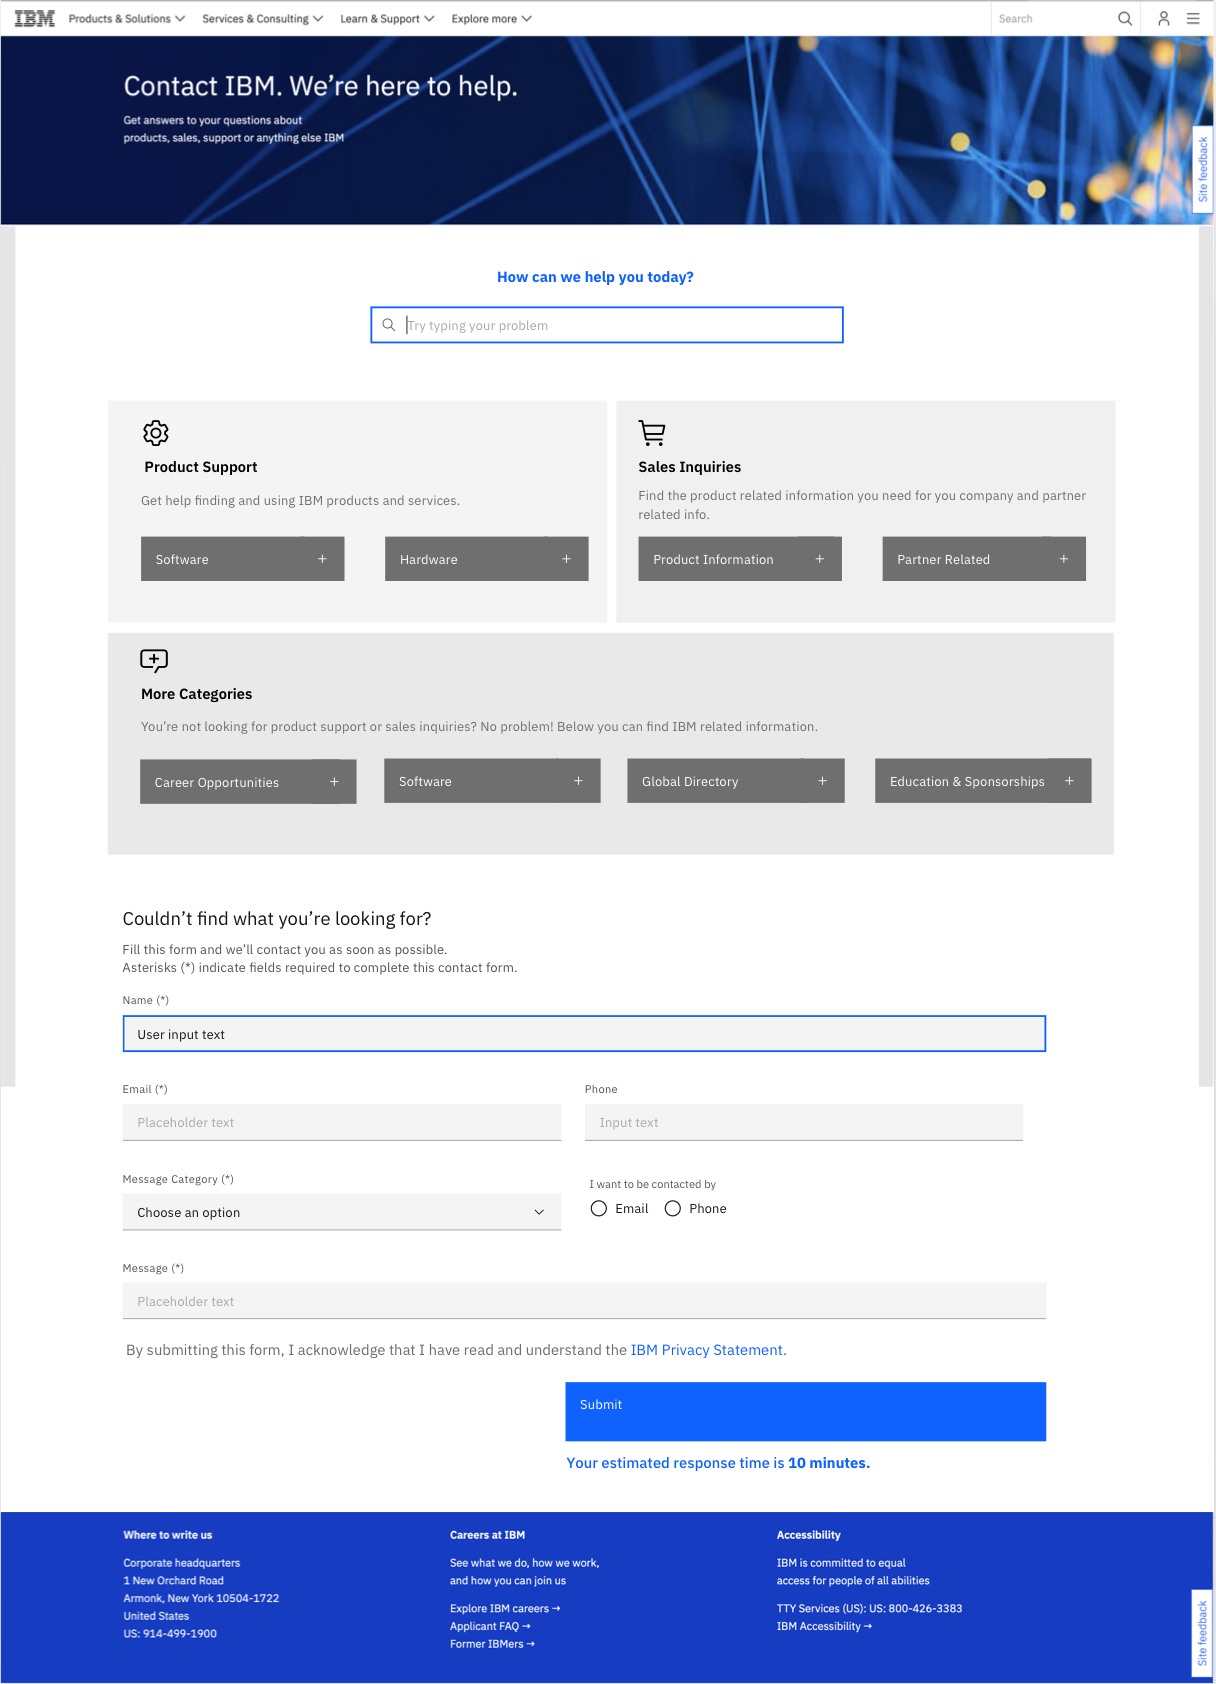Open the IBM Accessibility footer link
The height and width of the screenshot is (1684, 1216).
[x=824, y=1627]
